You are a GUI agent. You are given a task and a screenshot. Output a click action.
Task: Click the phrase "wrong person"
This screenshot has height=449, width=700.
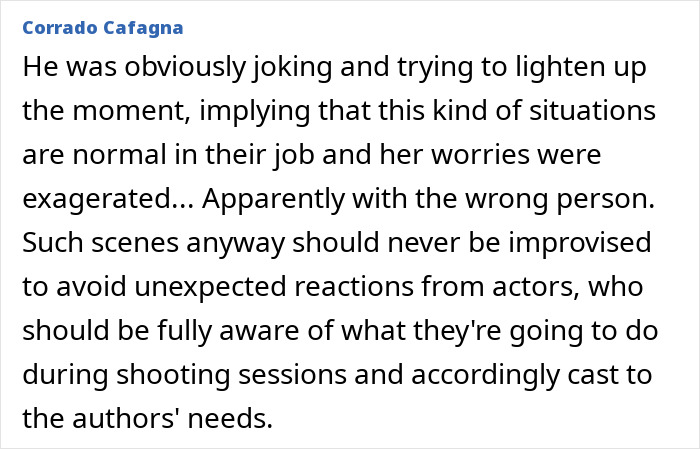pos(560,199)
